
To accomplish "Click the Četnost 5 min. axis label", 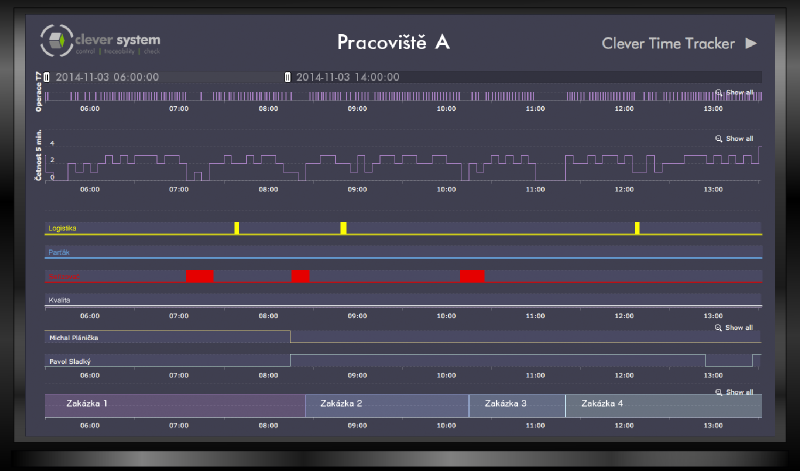I will tap(39, 155).
